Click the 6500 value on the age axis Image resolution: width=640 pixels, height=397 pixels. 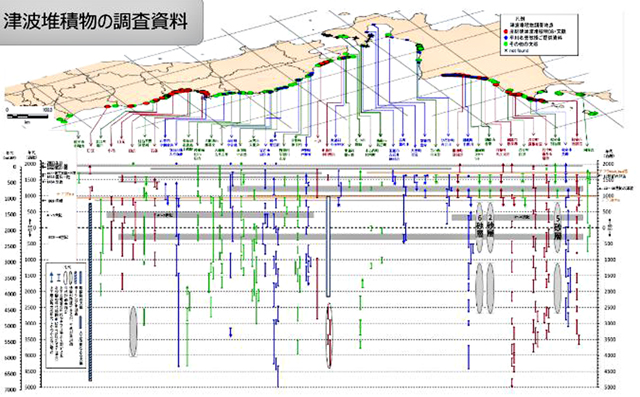(11, 374)
